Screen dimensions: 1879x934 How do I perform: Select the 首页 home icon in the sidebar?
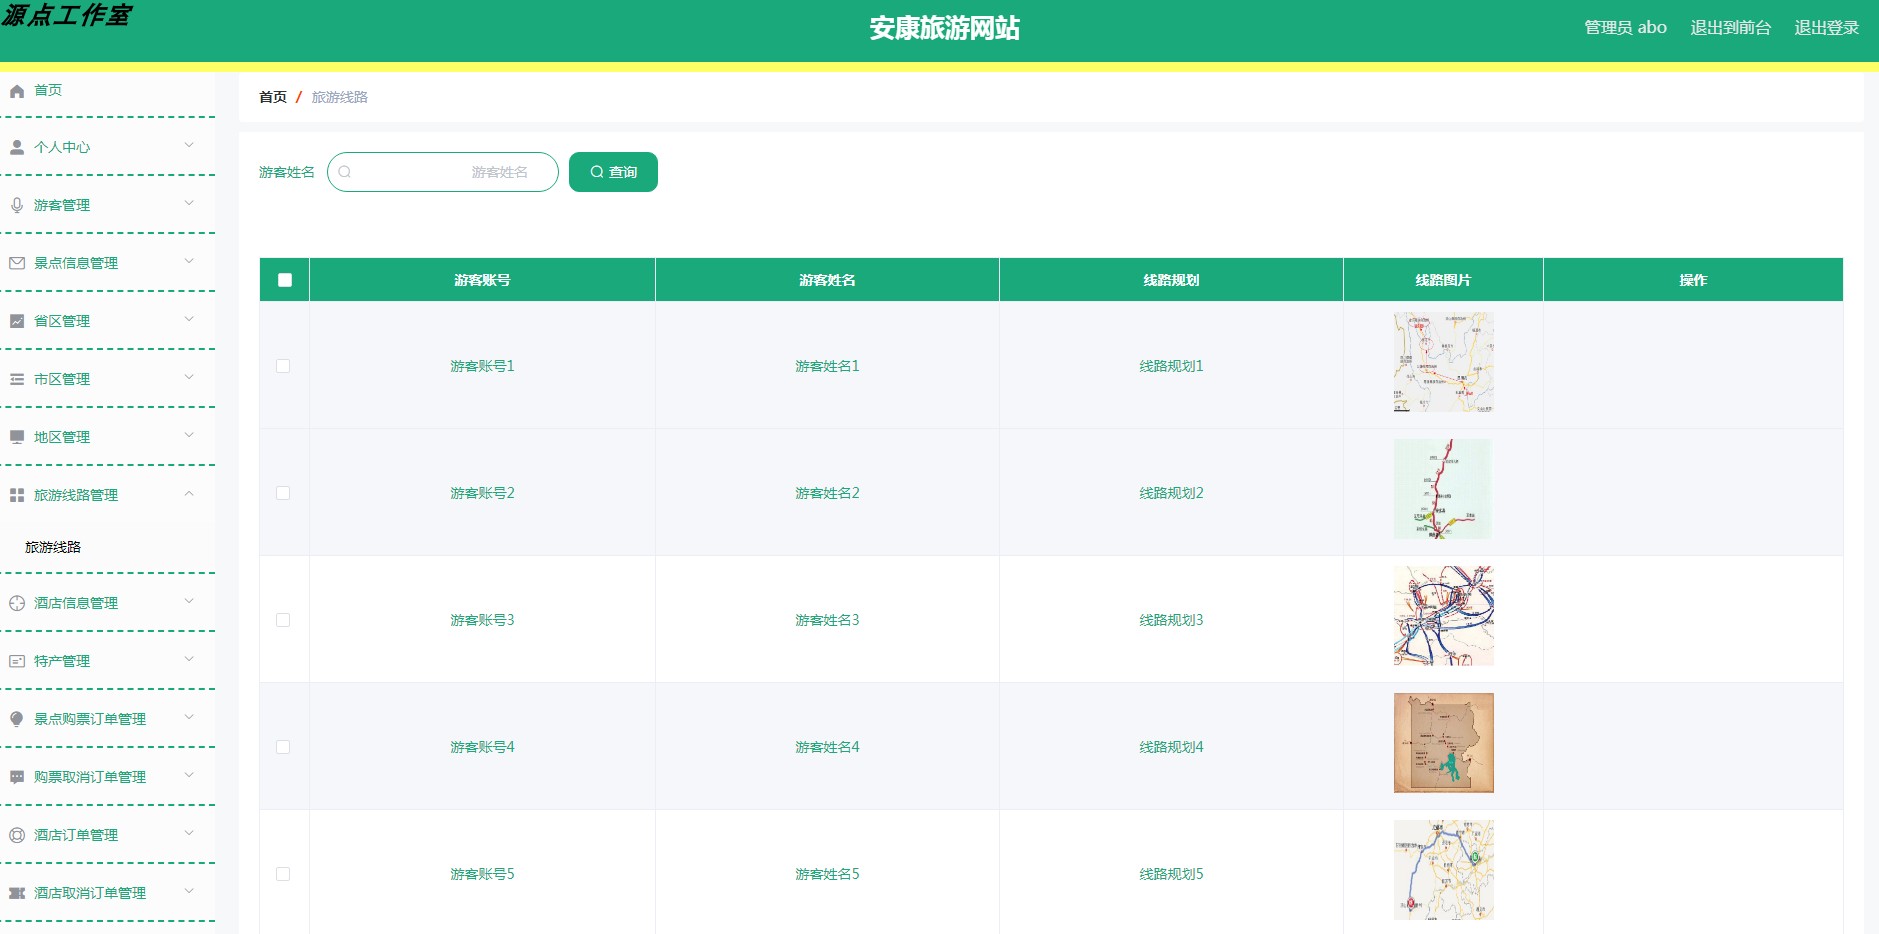pyautogui.click(x=16, y=90)
